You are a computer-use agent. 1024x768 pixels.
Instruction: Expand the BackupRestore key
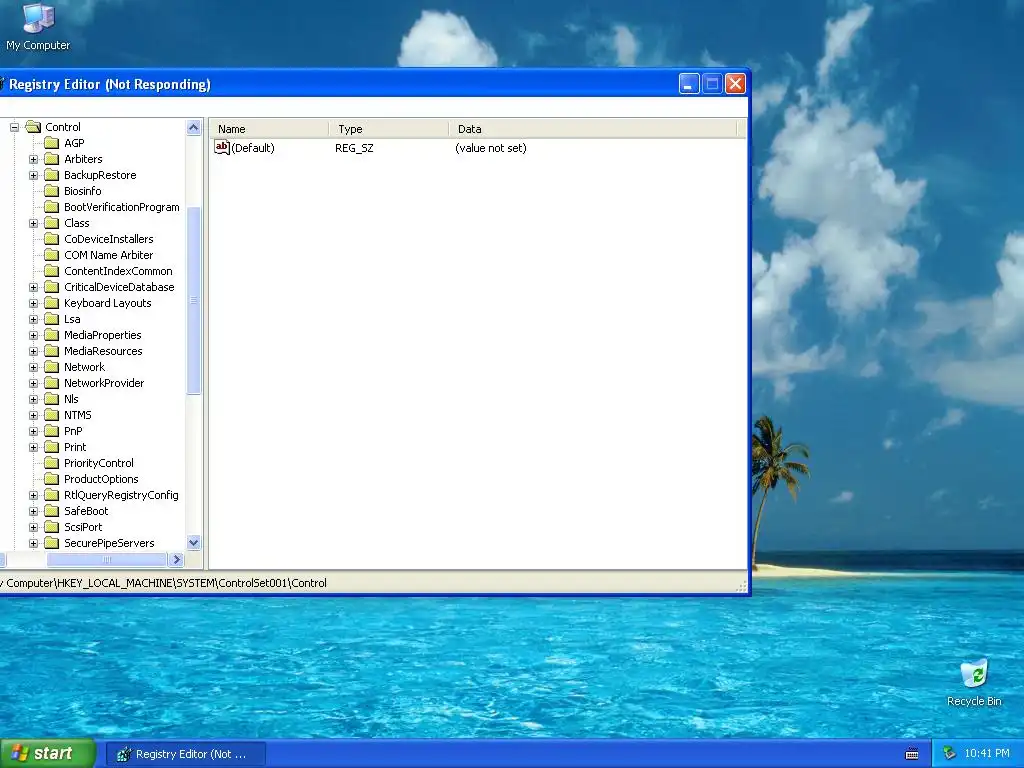[x=33, y=175]
